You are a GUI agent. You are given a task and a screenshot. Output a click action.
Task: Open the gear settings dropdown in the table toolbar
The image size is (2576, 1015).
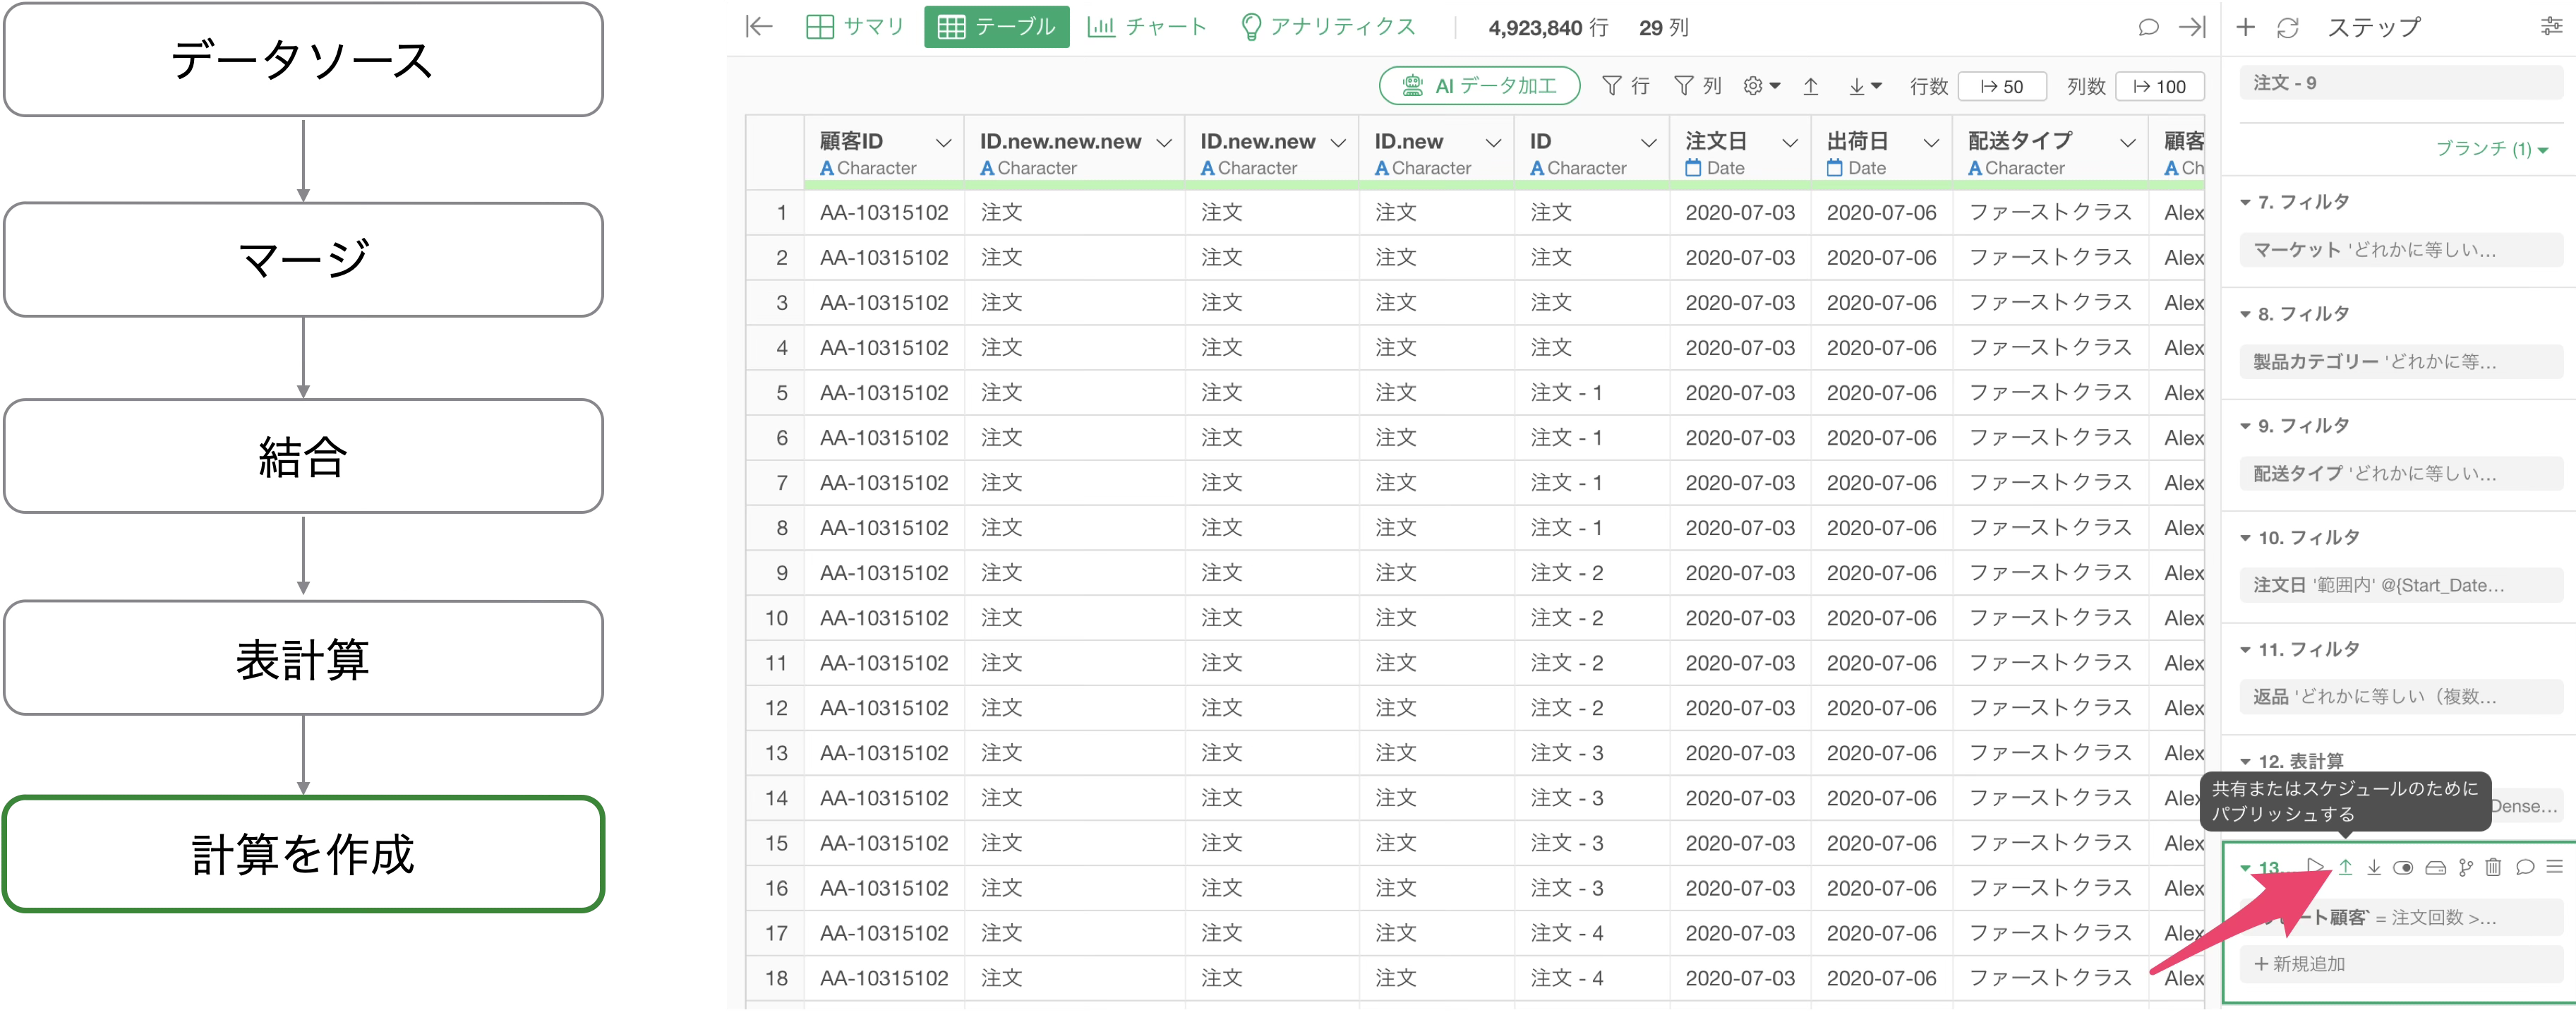pos(1761,86)
